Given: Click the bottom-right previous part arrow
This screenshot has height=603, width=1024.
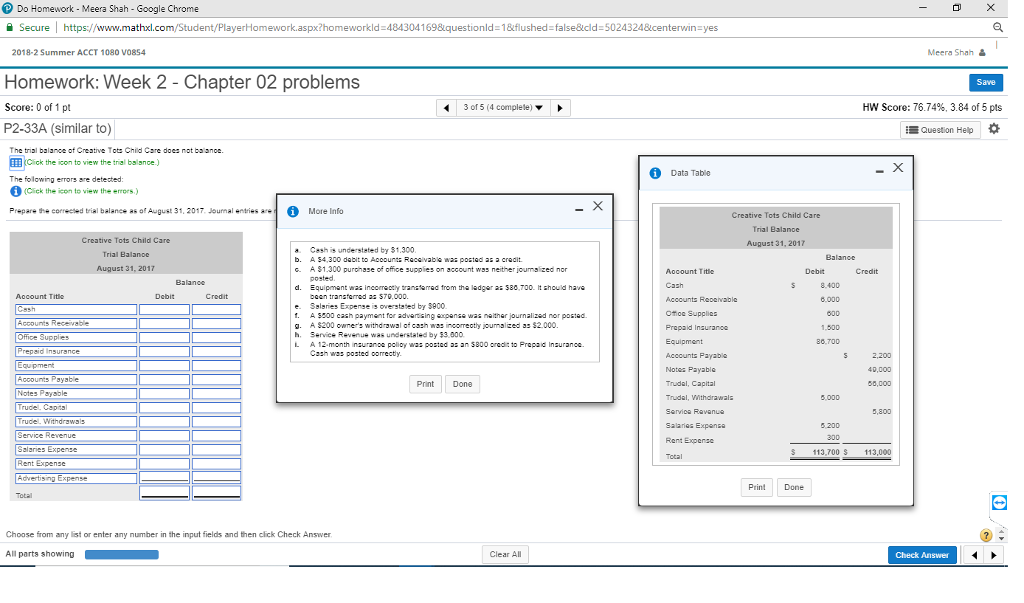Looking at the screenshot, I should 974,555.
